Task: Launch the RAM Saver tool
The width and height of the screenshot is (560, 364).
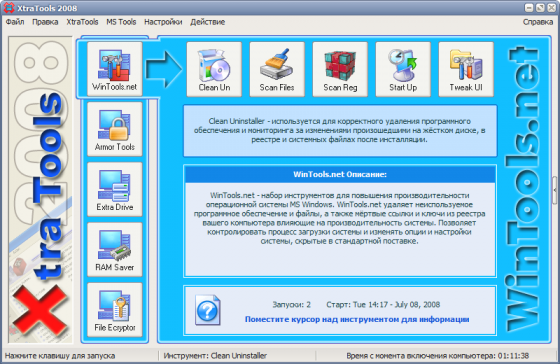Action: 115,249
